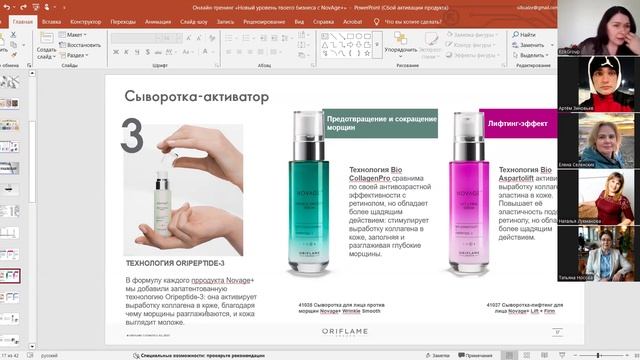Increase font size with the larger A icon
Viewport: 640px width, 360px height.
(189, 38)
